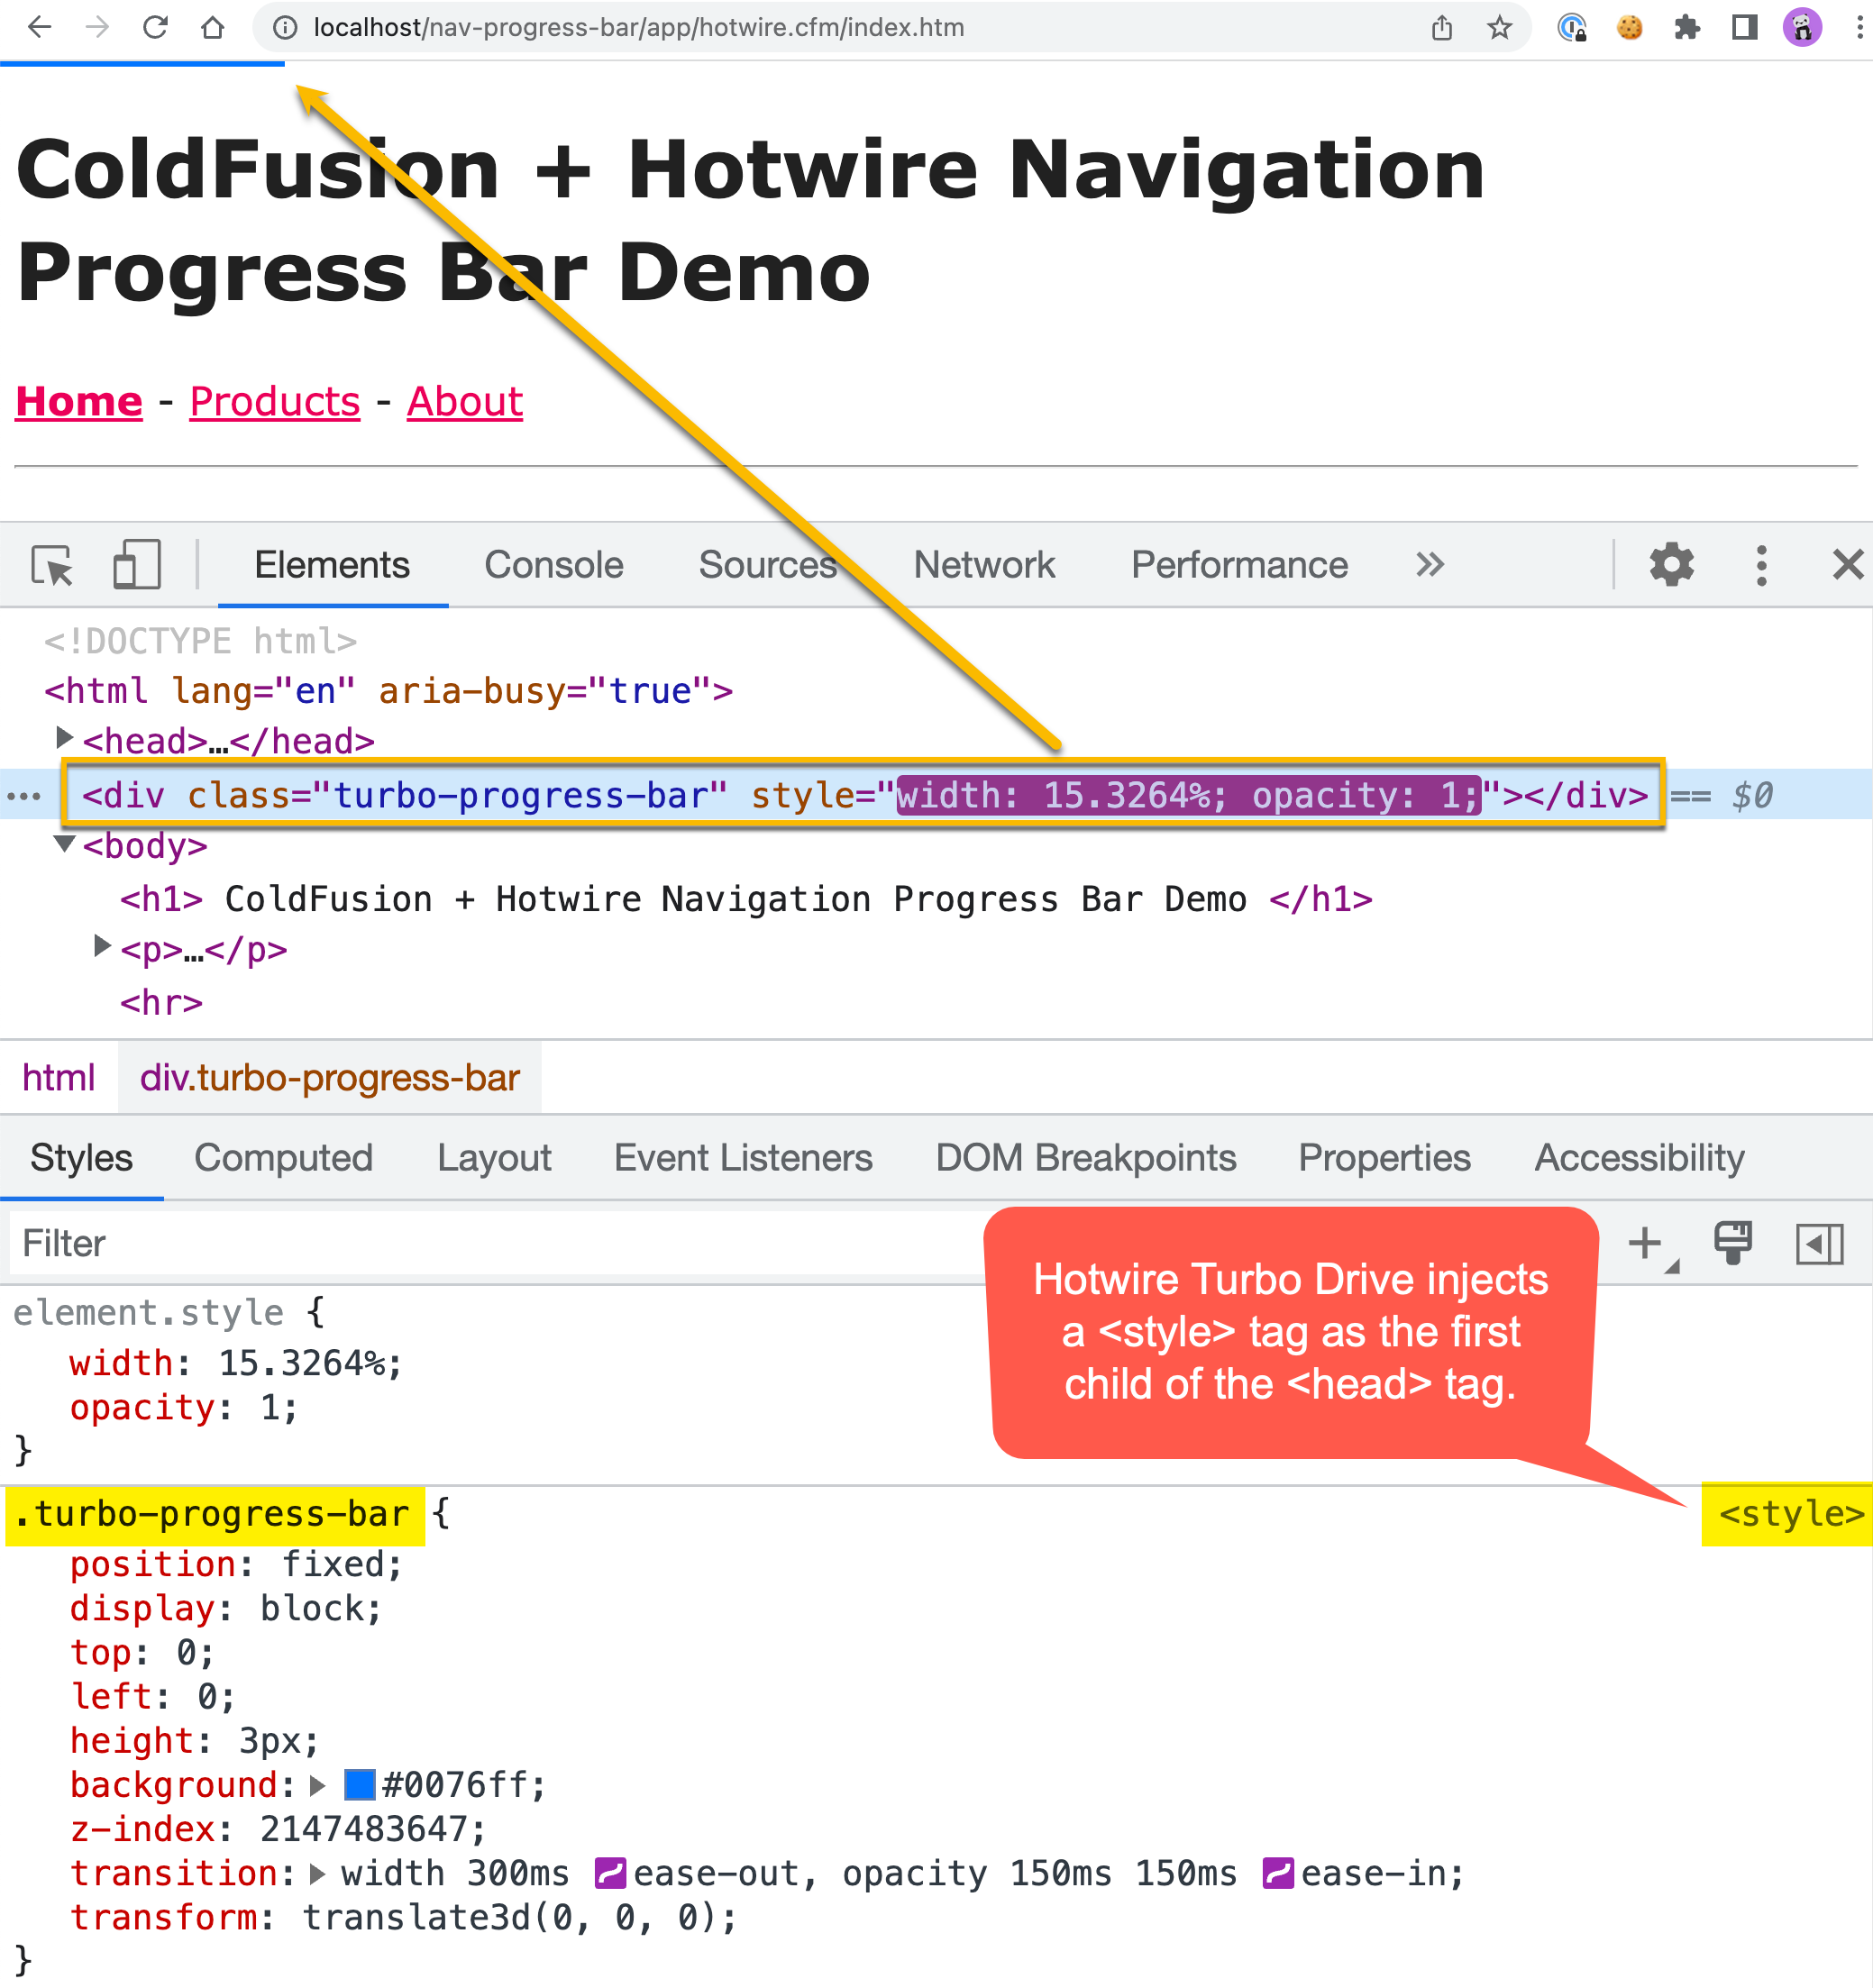Follow the Products navigation link
1873x1988 pixels.
274,402
